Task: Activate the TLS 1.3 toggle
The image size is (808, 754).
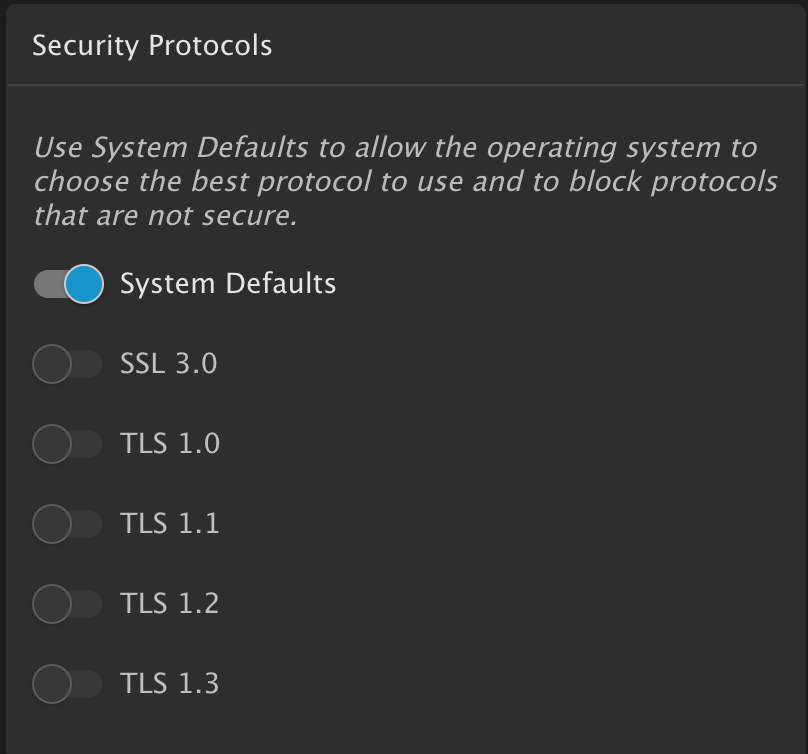Action: tap(67, 684)
